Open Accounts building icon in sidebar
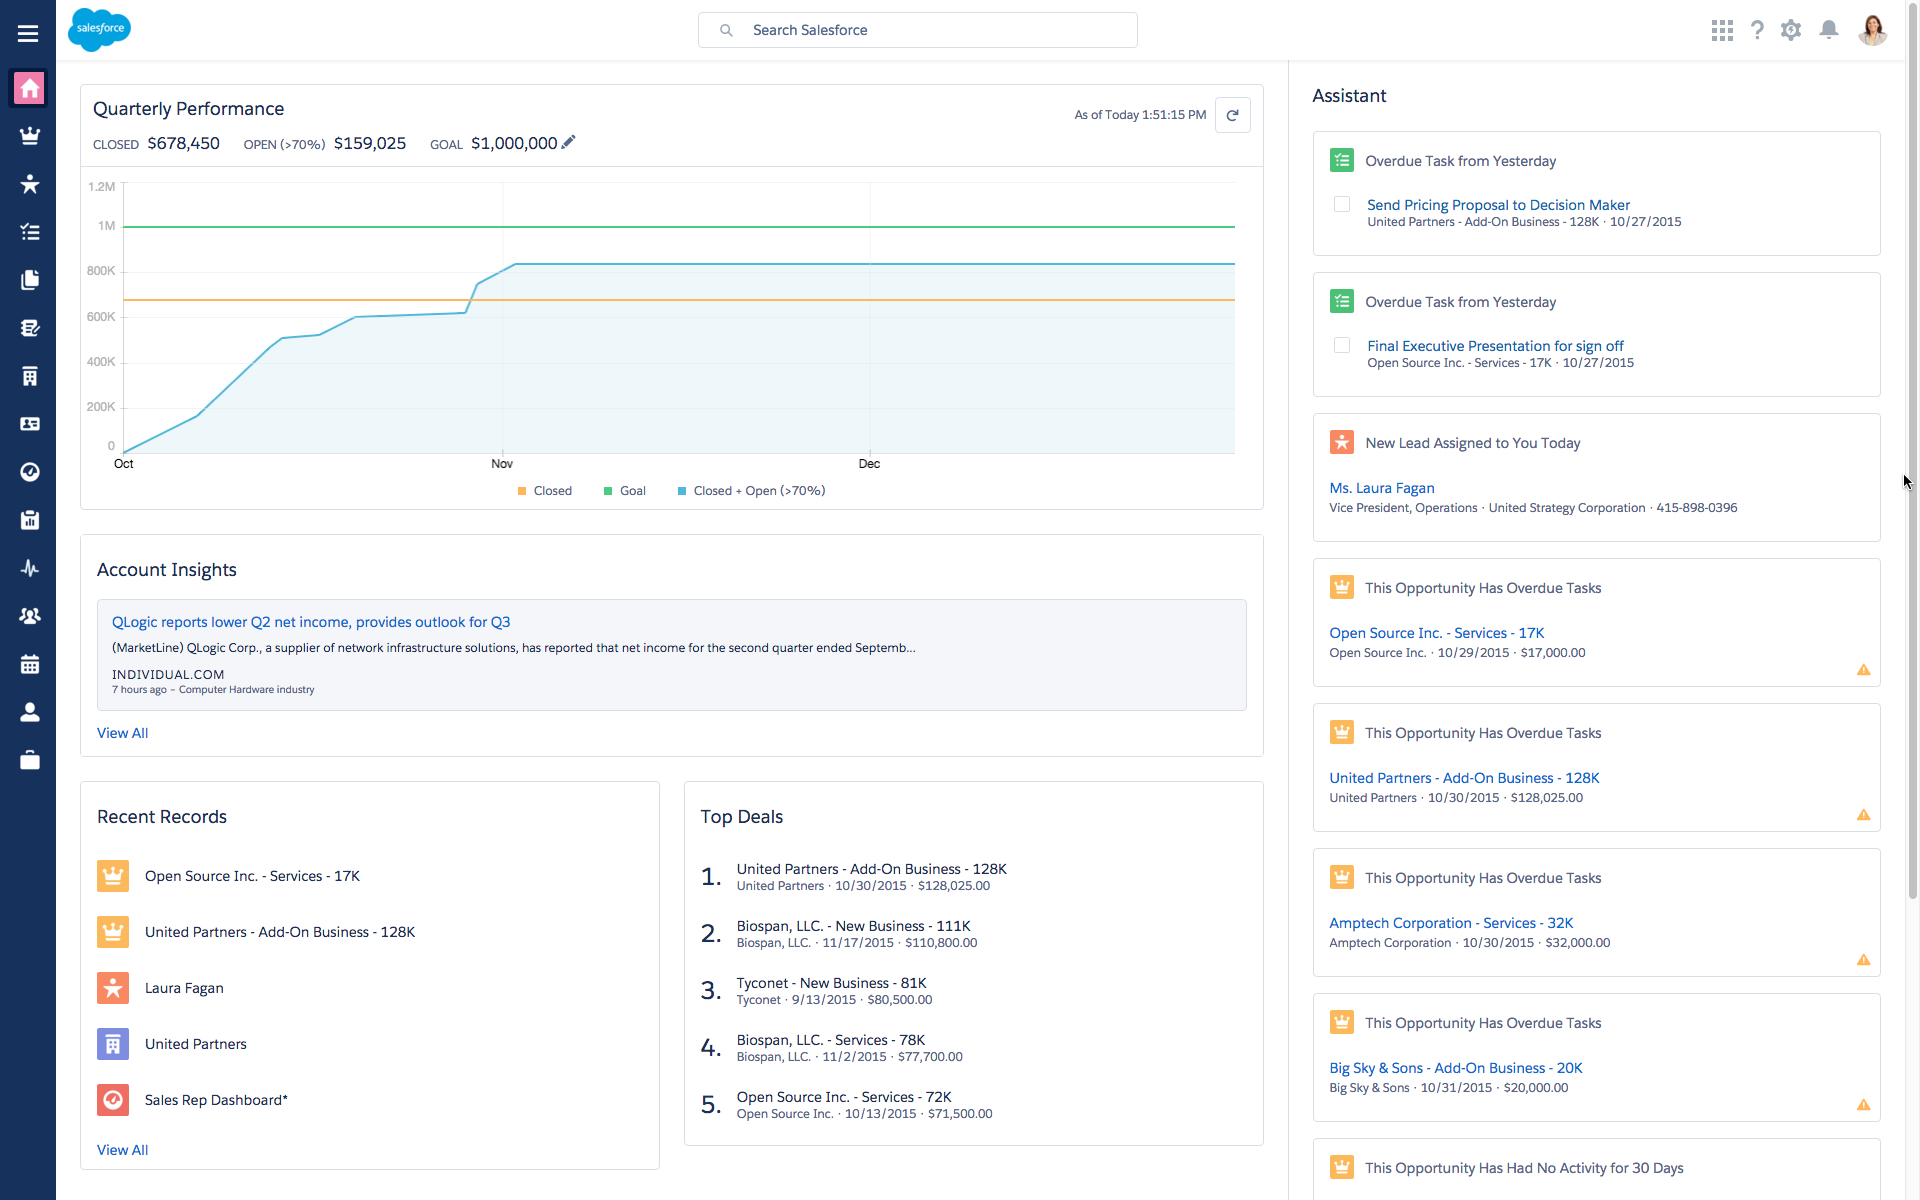 (x=29, y=376)
